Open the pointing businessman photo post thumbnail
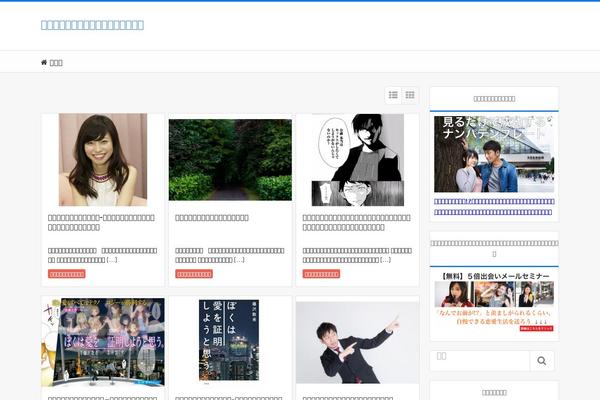Image resolution: width=600 pixels, height=400 pixels. [x=357, y=343]
